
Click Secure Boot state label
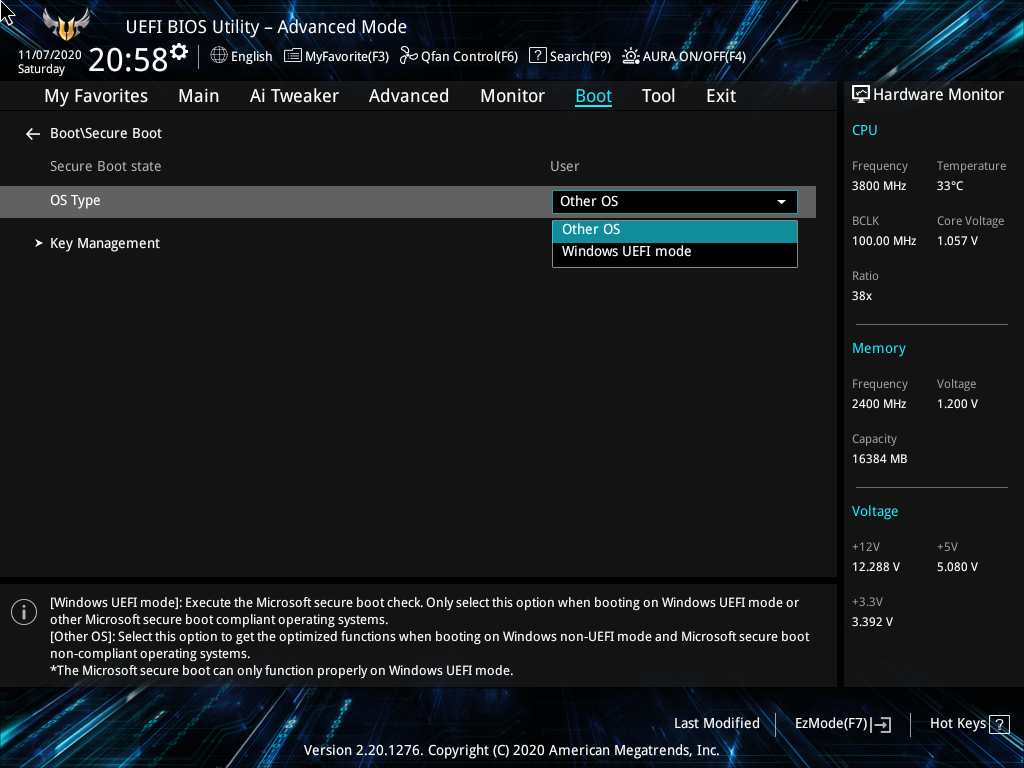(106, 166)
